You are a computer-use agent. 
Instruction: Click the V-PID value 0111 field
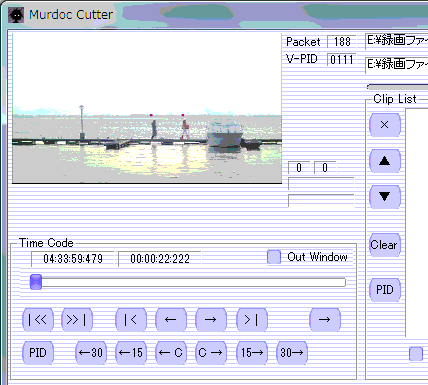pyautogui.click(x=342, y=60)
